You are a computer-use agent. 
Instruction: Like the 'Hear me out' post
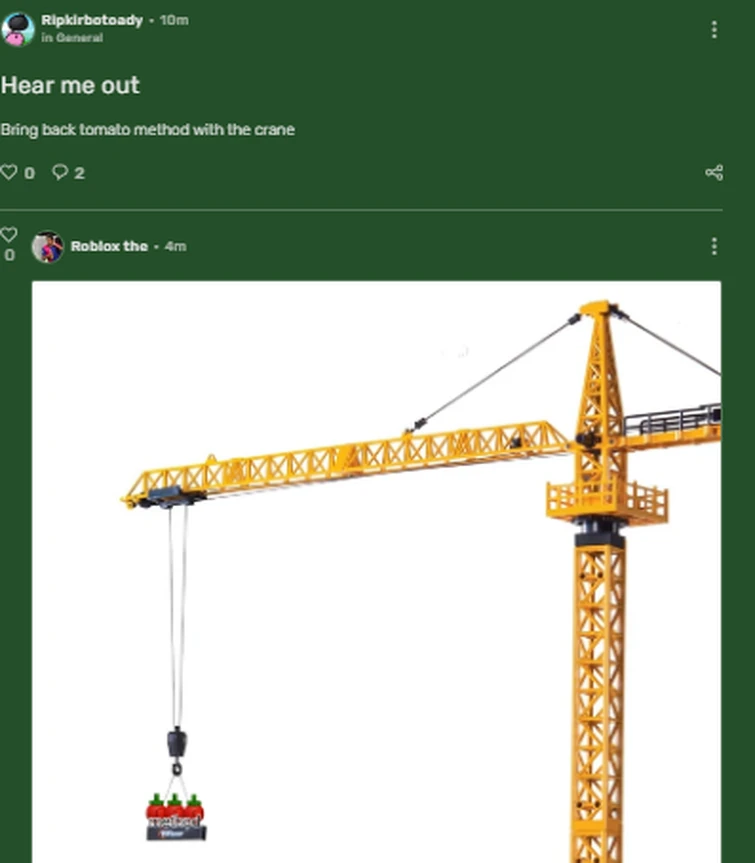click(x=9, y=172)
